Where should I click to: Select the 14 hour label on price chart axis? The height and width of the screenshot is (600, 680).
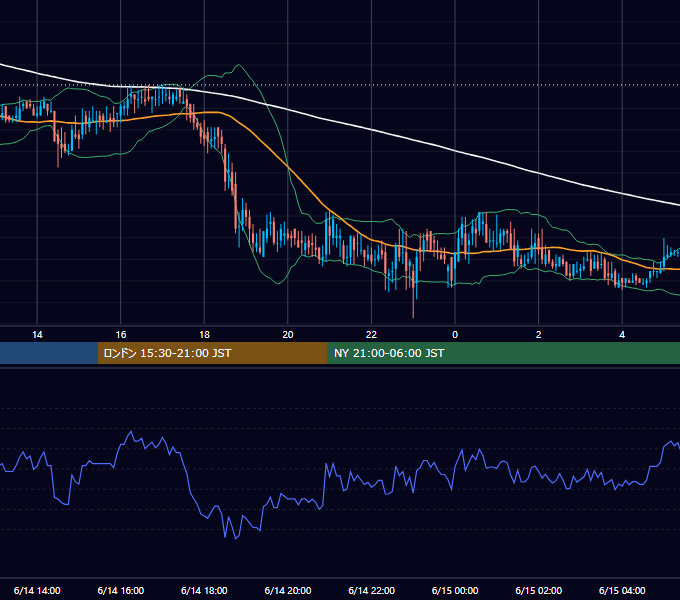(37, 335)
